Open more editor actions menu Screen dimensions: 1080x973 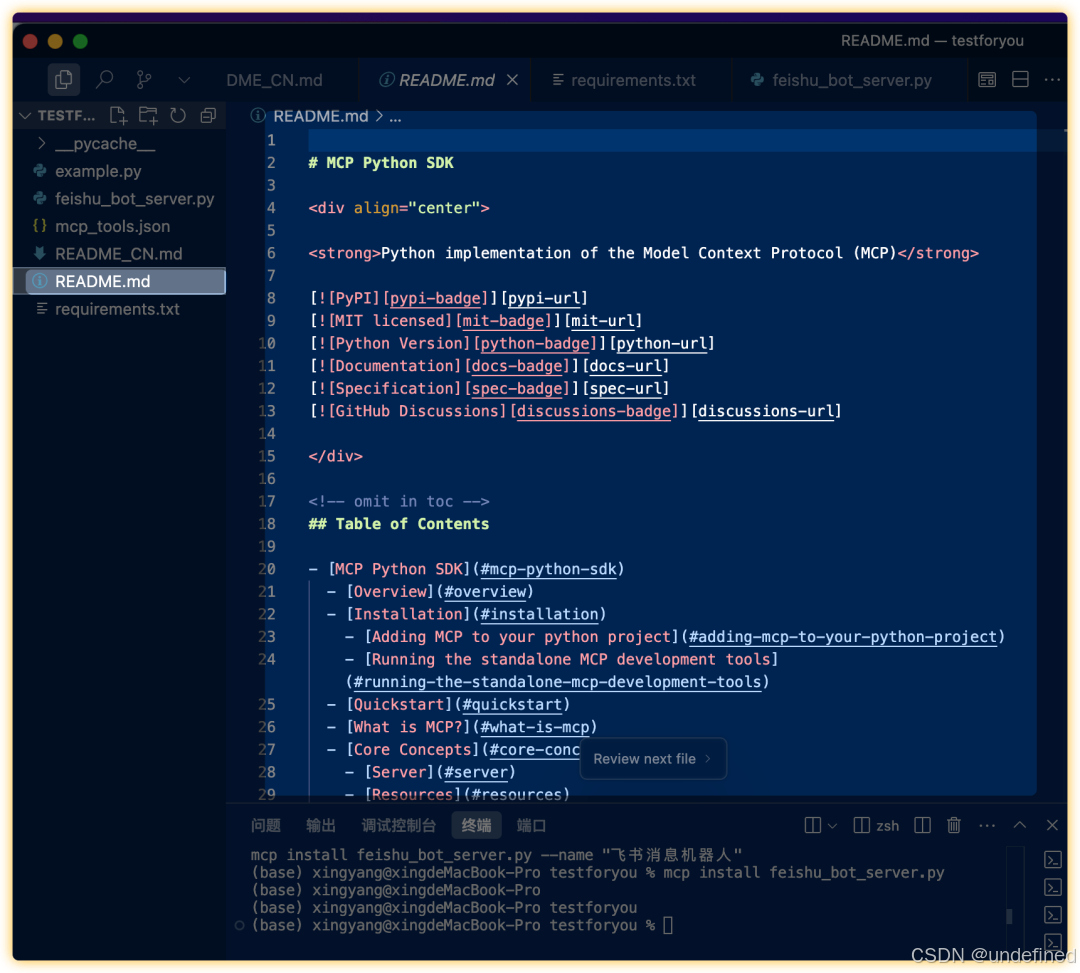click(x=1052, y=80)
